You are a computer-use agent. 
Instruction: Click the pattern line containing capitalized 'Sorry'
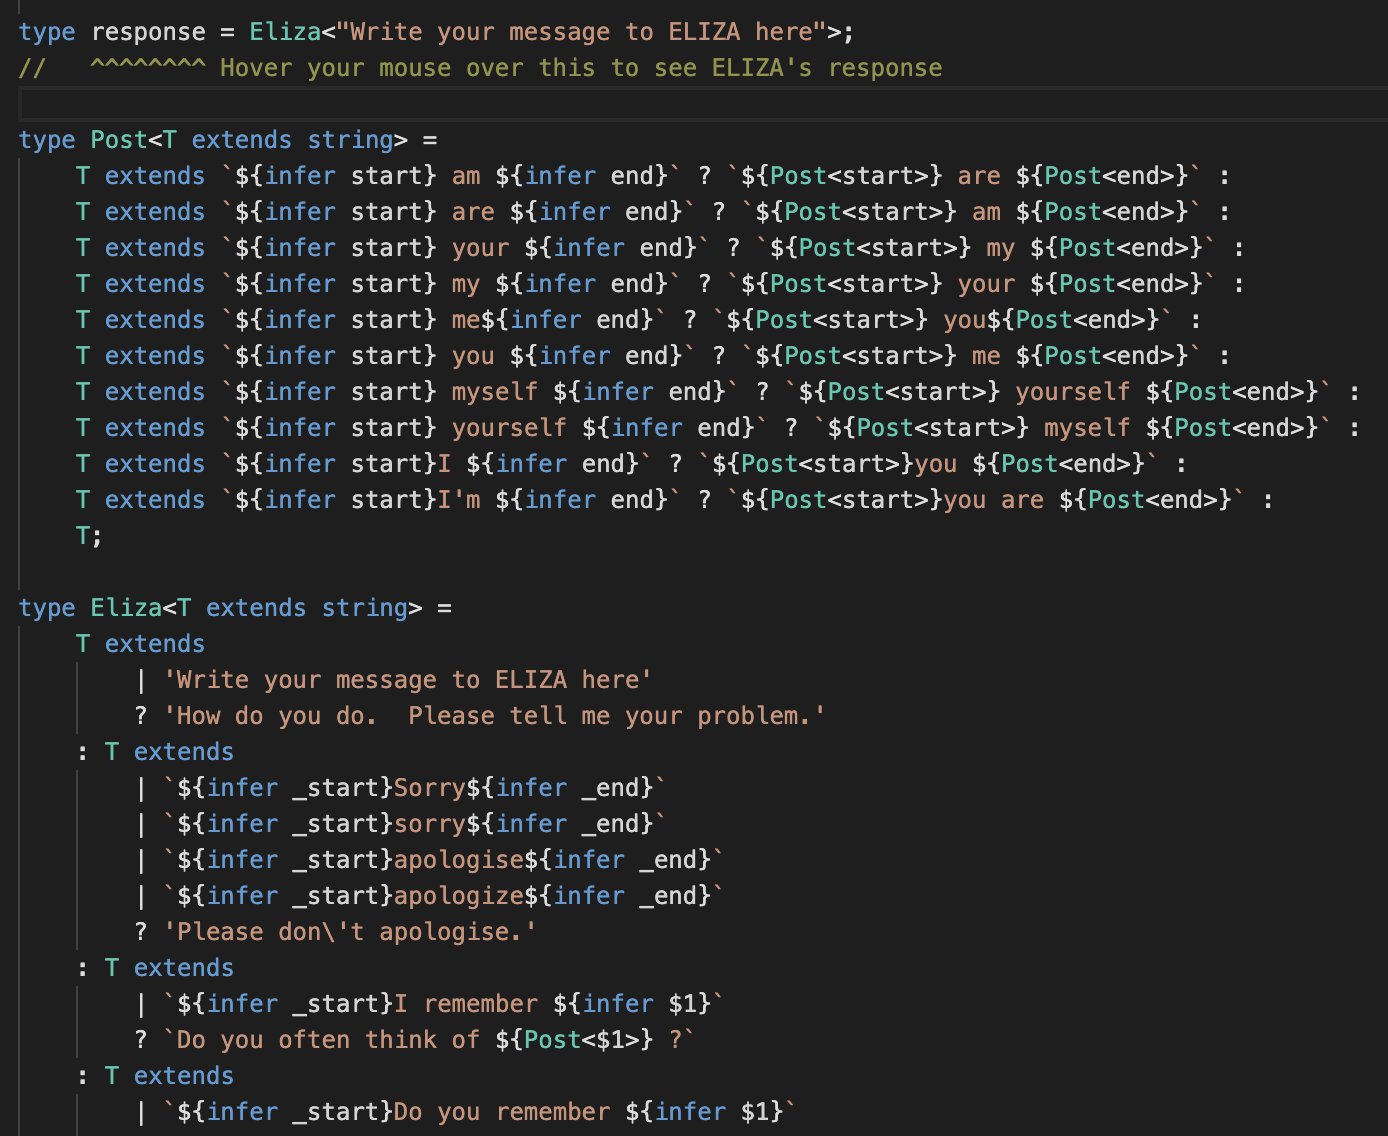point(400,788)
